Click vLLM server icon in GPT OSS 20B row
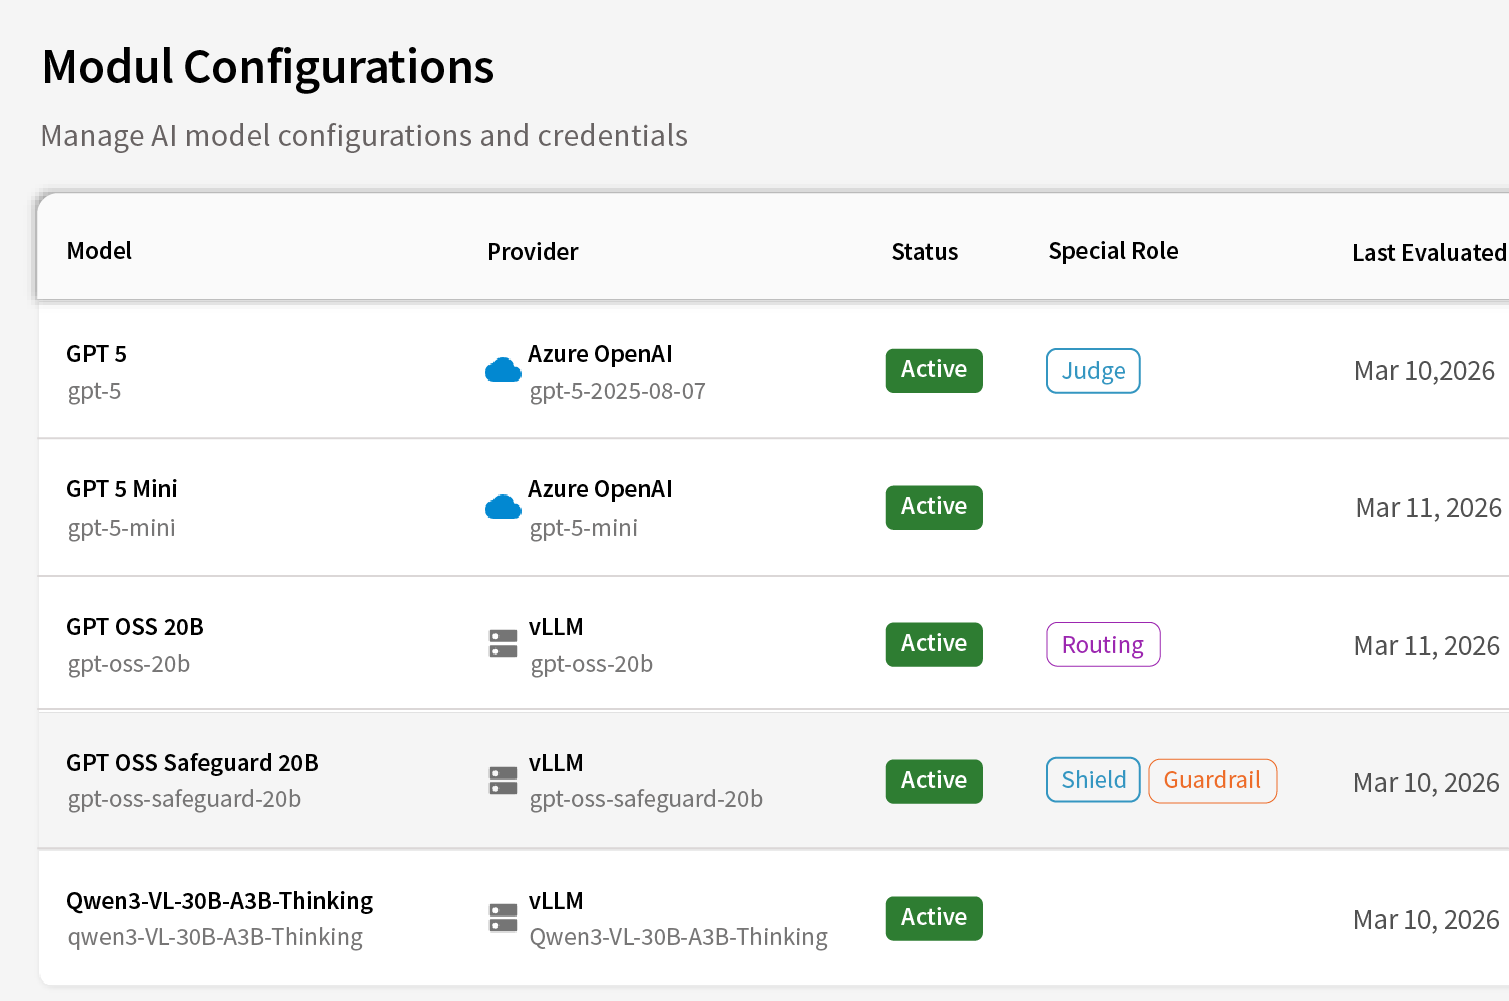This screenshot has width=1509, height=1001. point(503,644)
